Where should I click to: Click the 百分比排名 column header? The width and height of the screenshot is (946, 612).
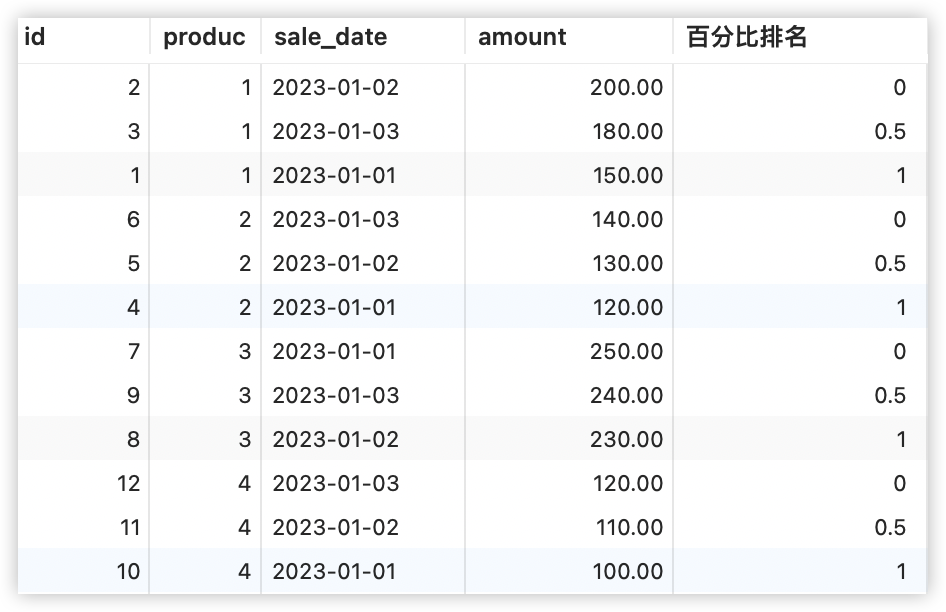coord(799,37)
